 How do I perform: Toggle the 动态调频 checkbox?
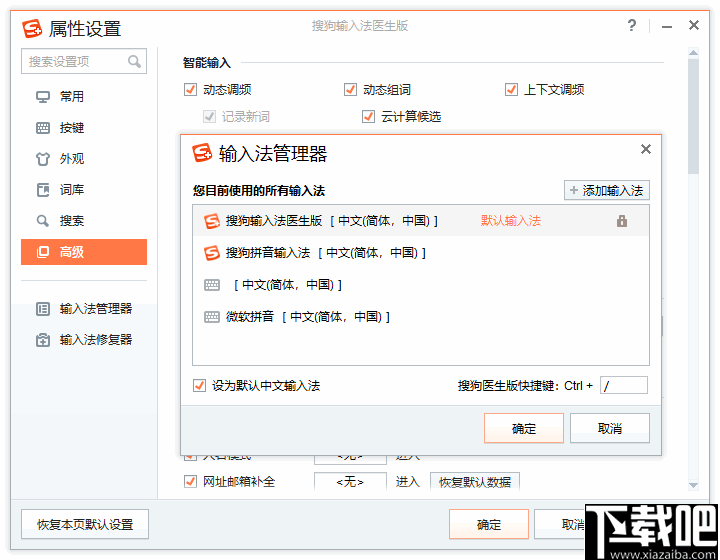point(190,90)
